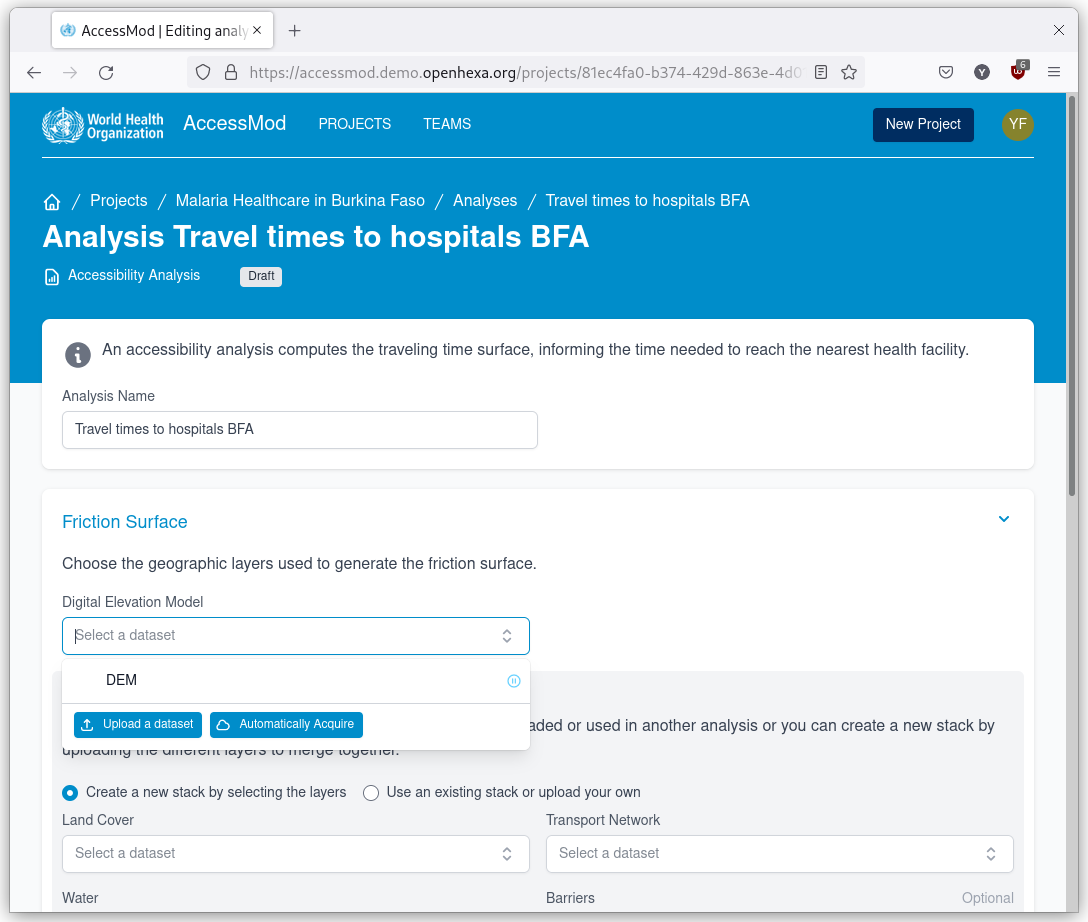Viewport: 1088px width, 922px height.
Task: Click the home icon in breadcrumb
Action: click(52, 202)
